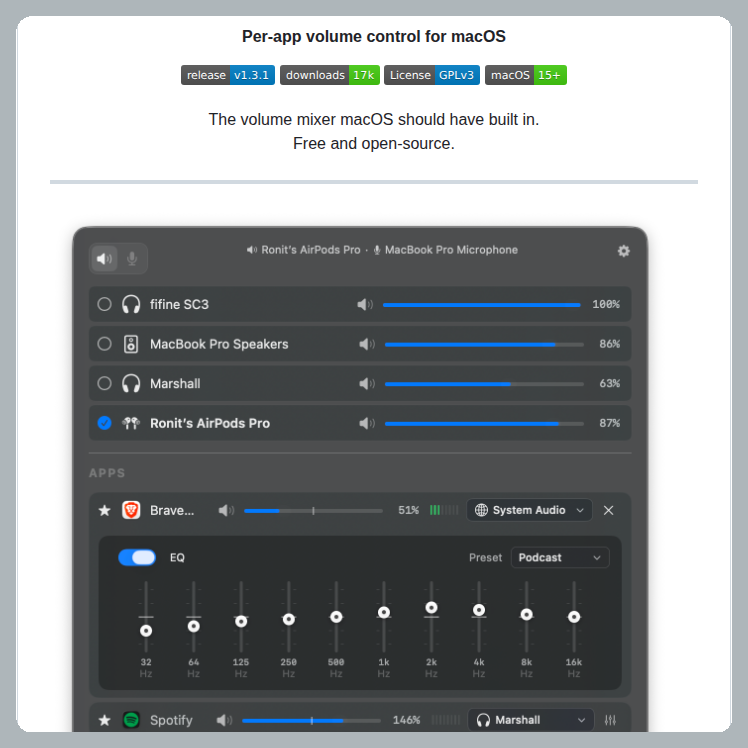The height and width of the screenshot is (748, 748).
Task: Click the release v1.3.1 badge
Action: (228, 75)
